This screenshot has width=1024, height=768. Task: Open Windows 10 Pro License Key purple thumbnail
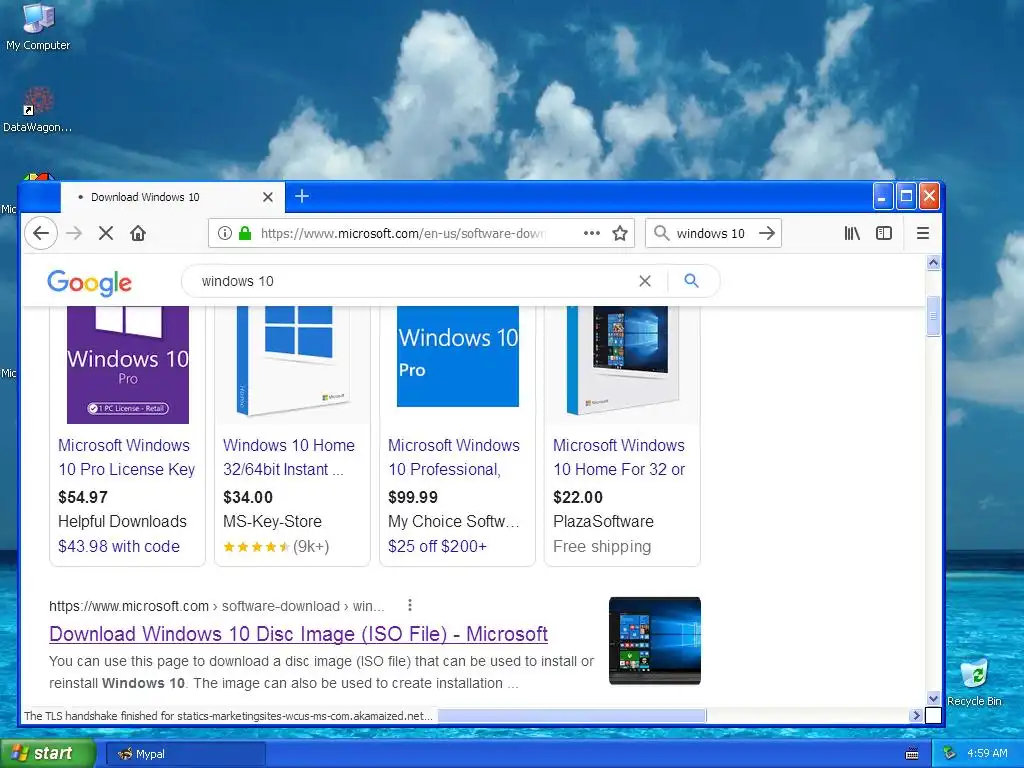click(128, 364)
